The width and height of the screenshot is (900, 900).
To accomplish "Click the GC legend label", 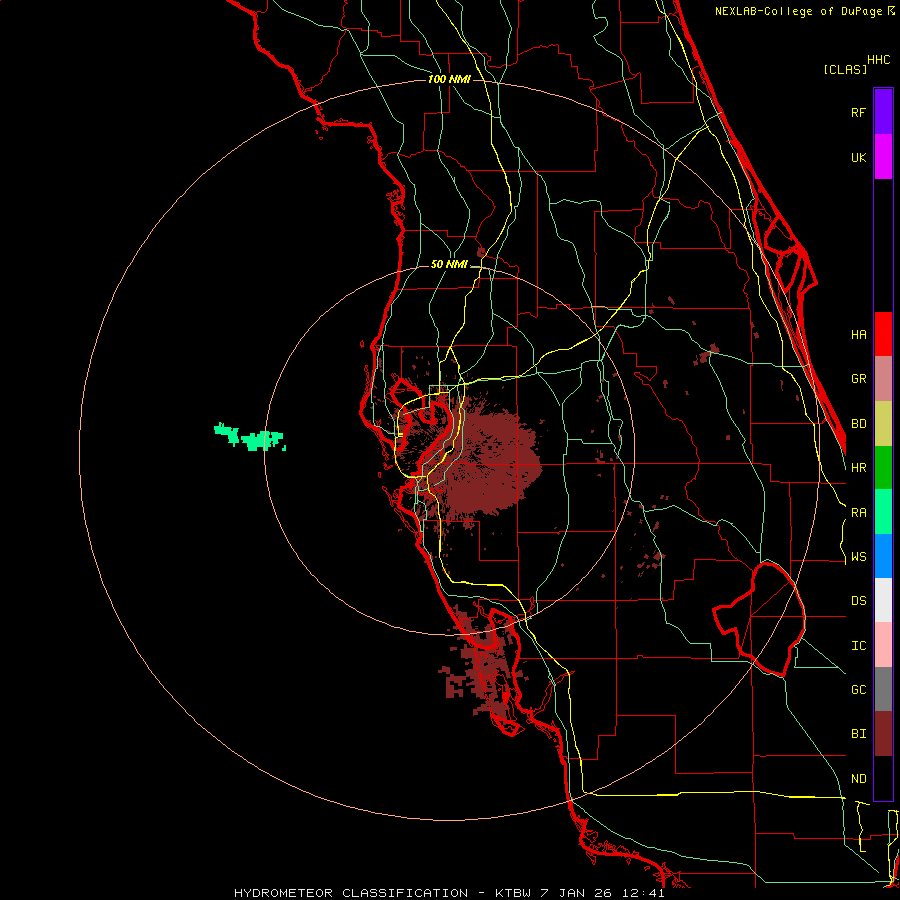I will coord(858,690).
